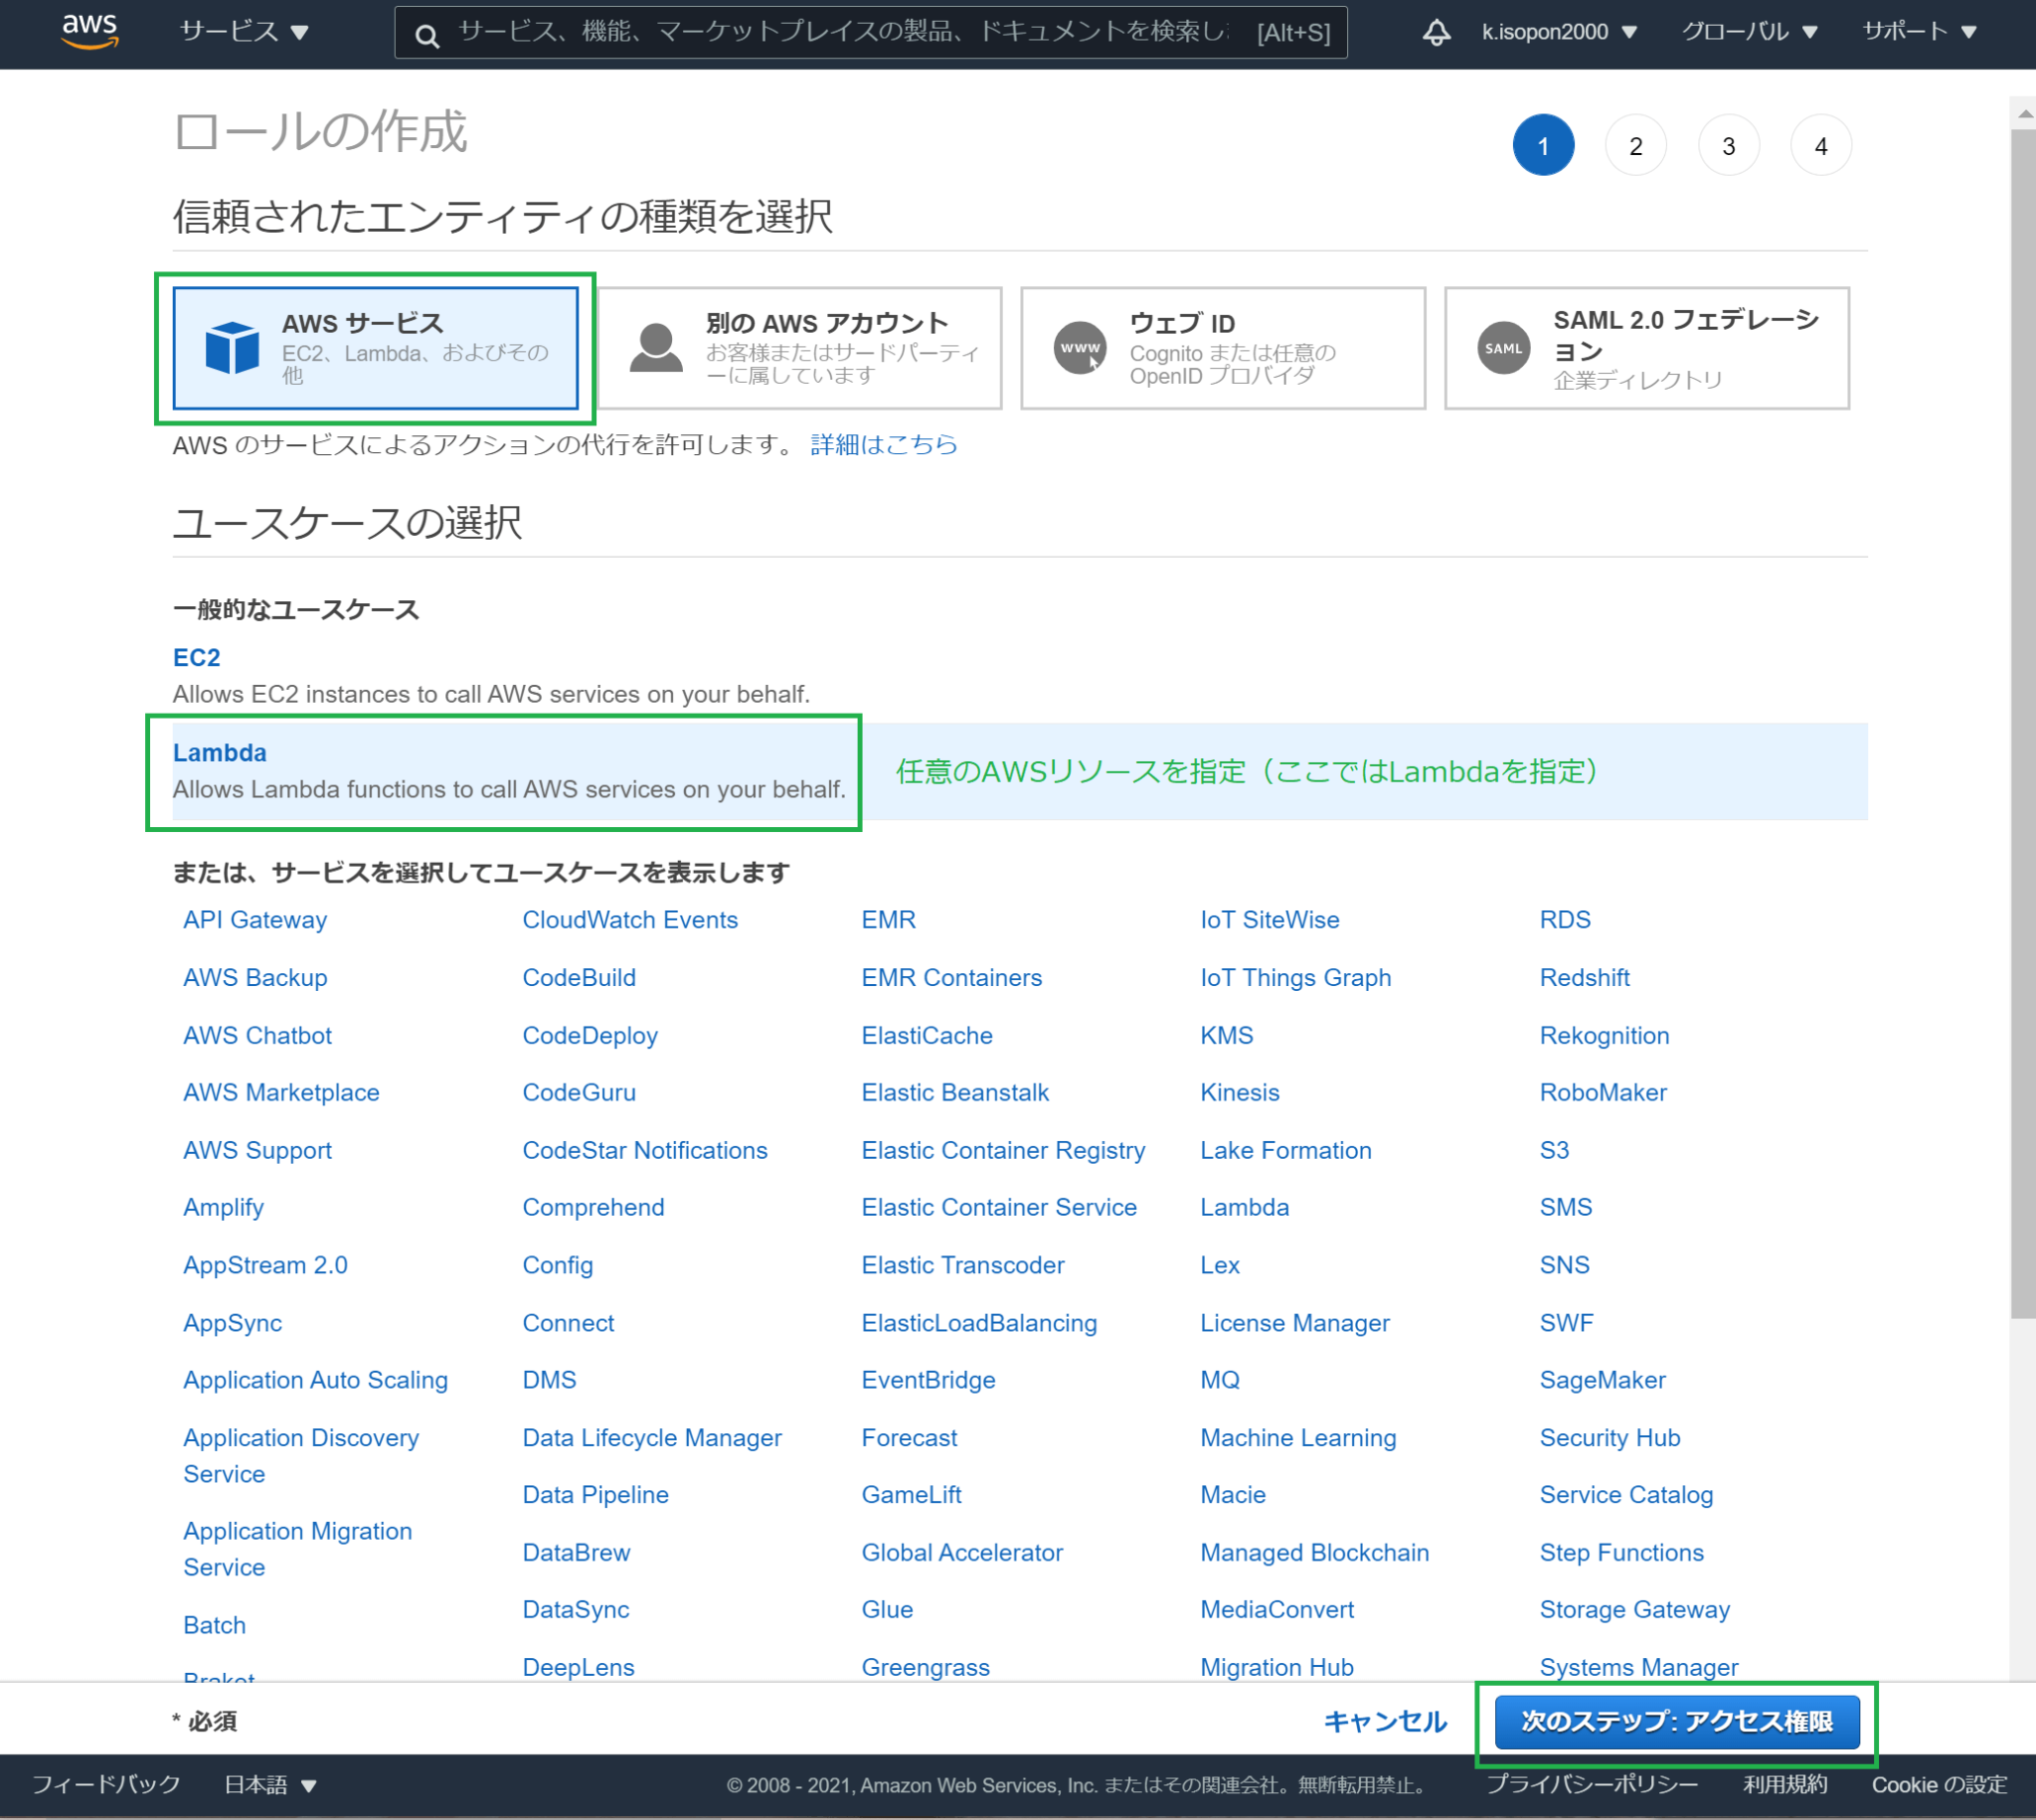Click the SAML icon on federation tile
This screenshot has height=1820, width=2036.
click(1502, 348)
